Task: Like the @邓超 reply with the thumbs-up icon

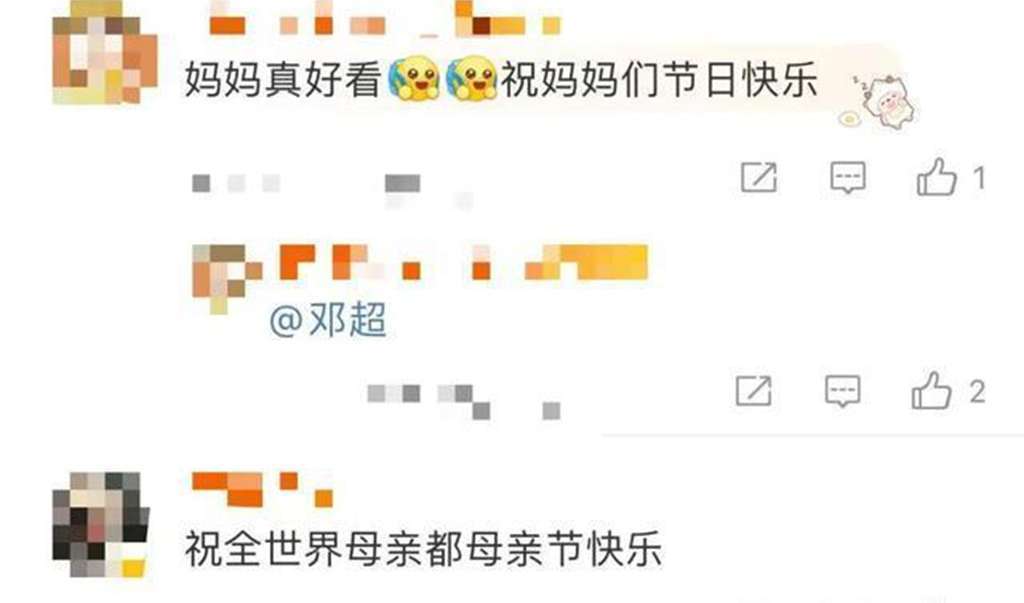Action: coord(931,390)
